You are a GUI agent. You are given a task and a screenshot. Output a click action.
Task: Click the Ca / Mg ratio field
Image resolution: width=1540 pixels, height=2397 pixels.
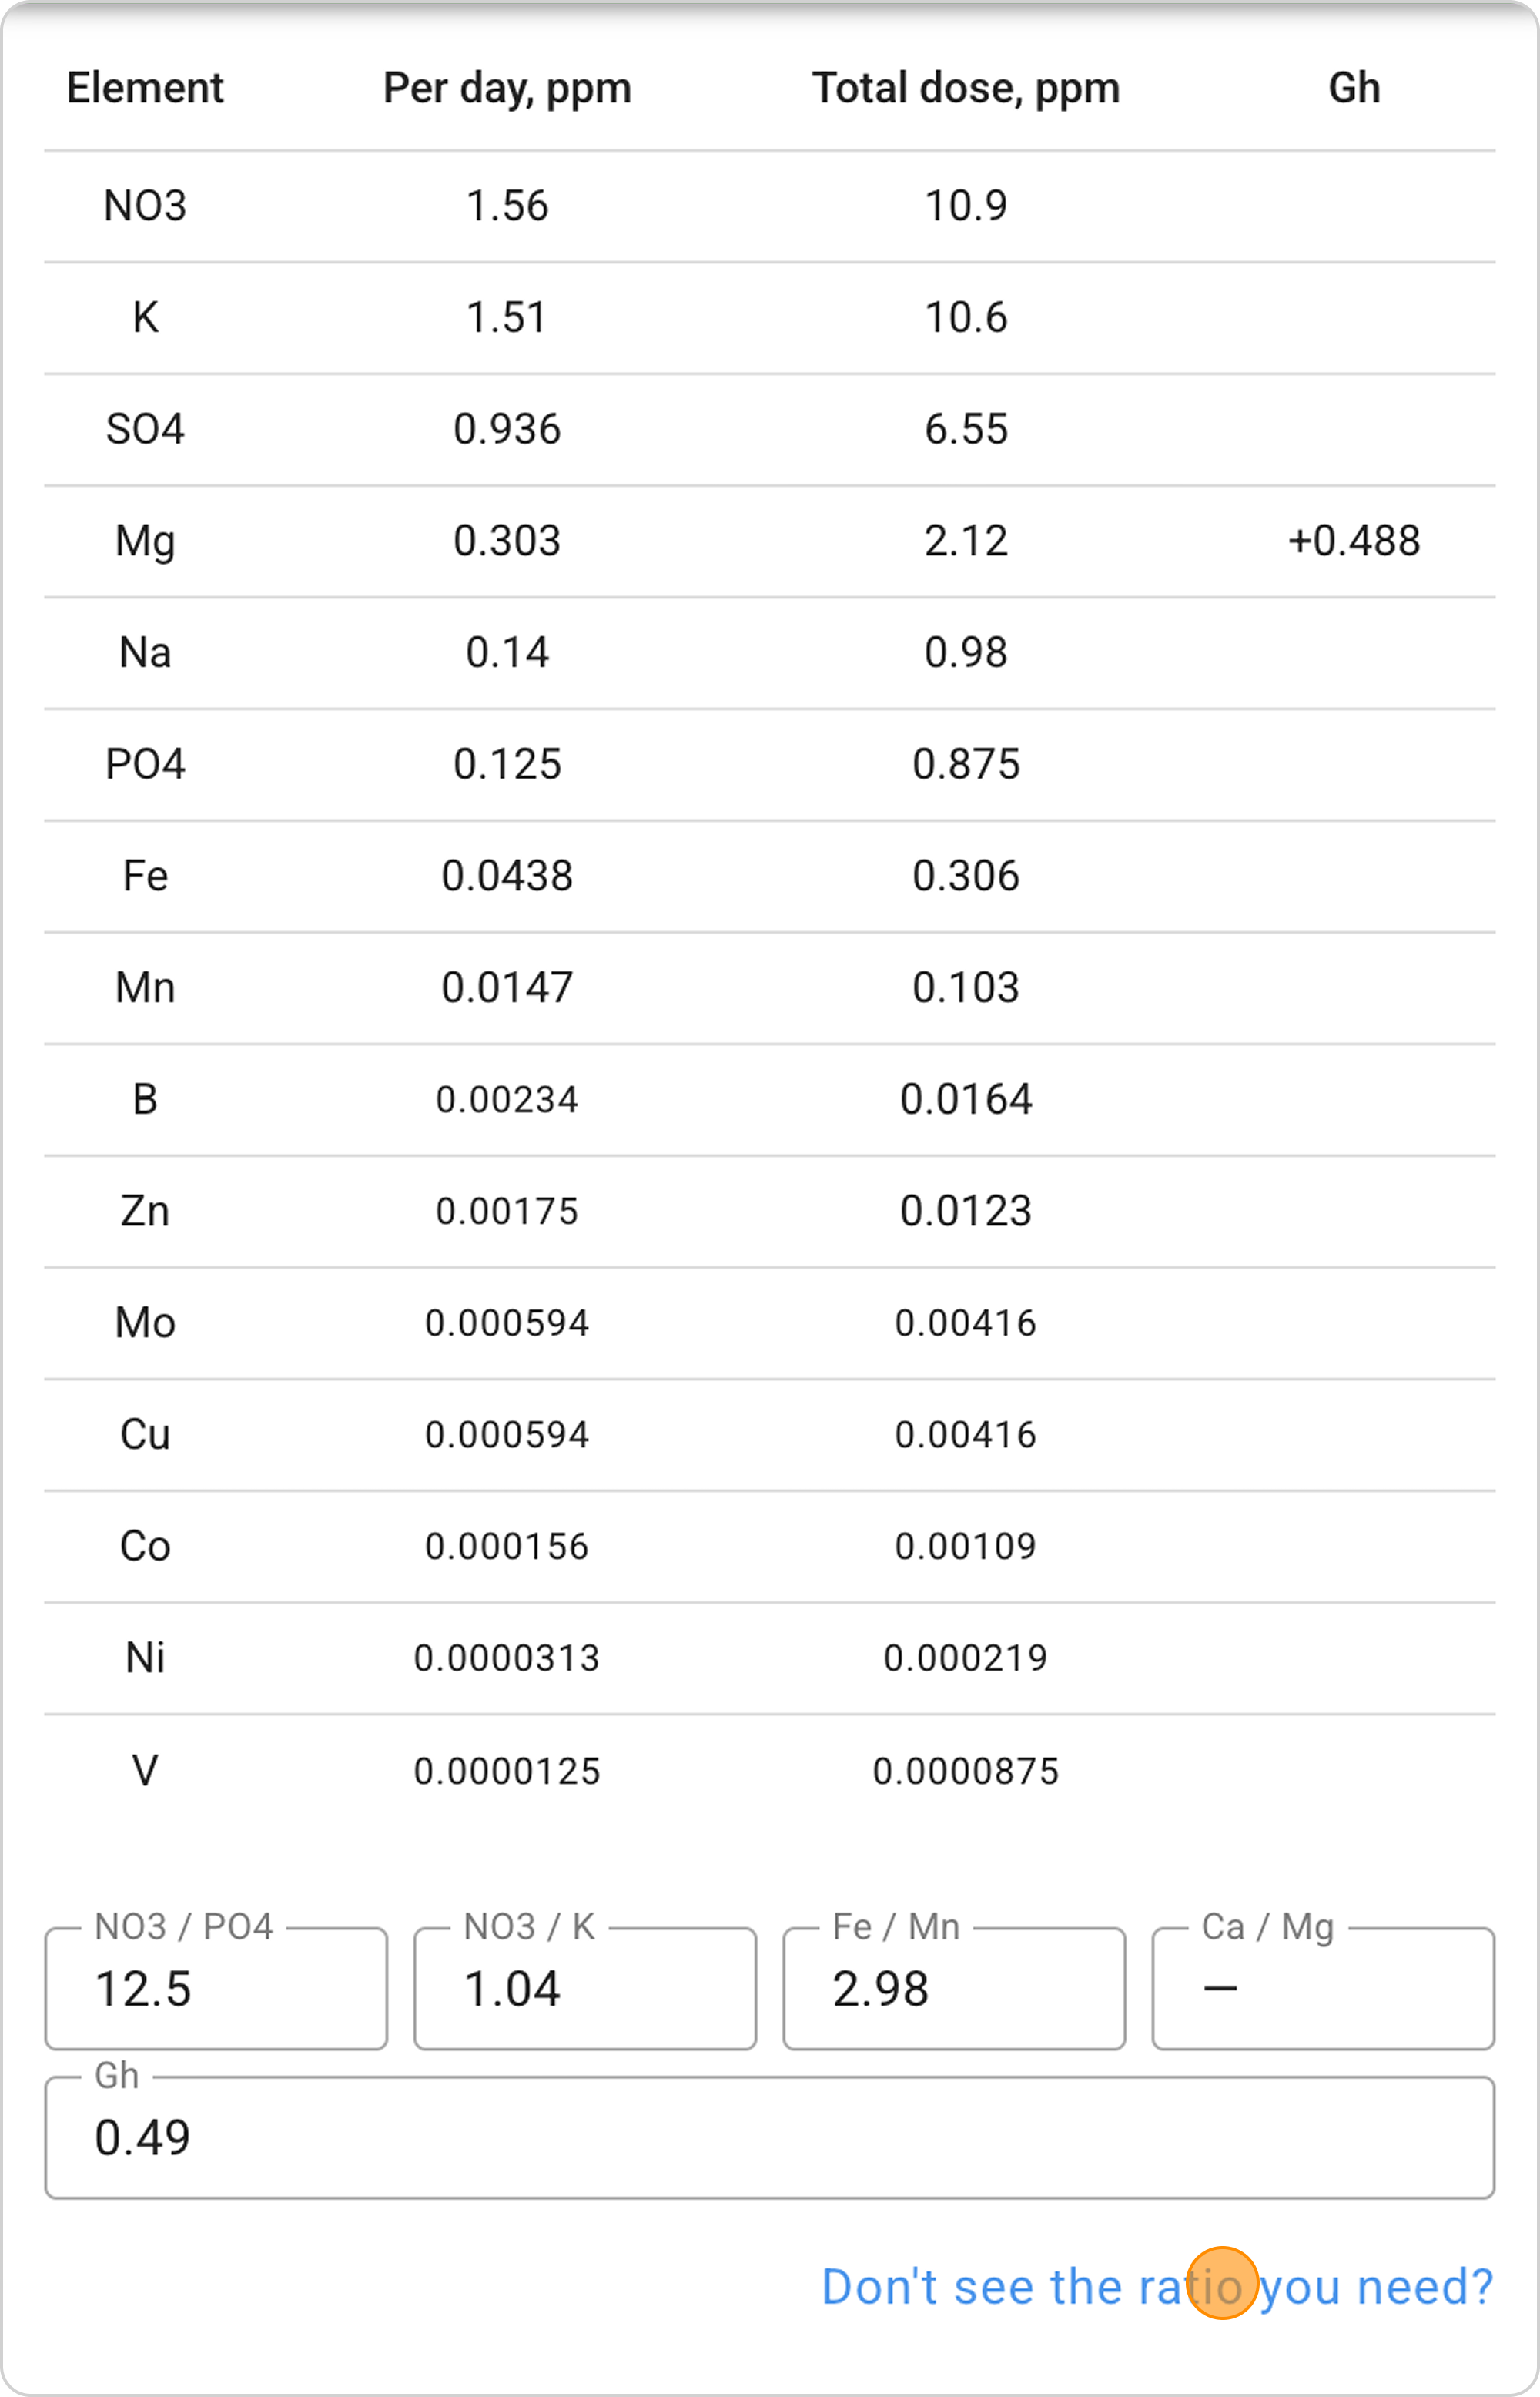(x=1323, y=1989)
